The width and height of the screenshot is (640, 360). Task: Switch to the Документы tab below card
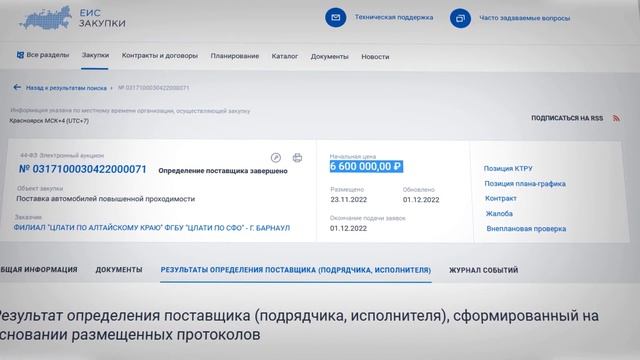[x=119, y=270]
